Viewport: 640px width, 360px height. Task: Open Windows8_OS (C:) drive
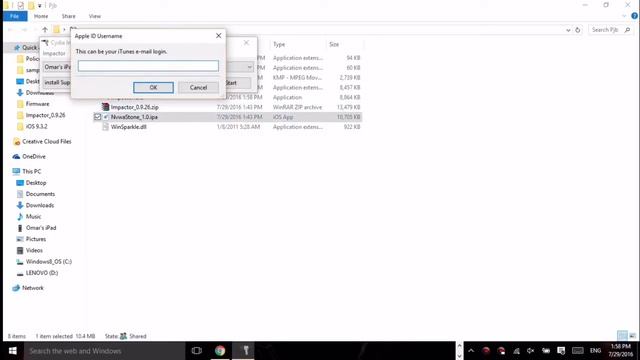click(49, 262)
